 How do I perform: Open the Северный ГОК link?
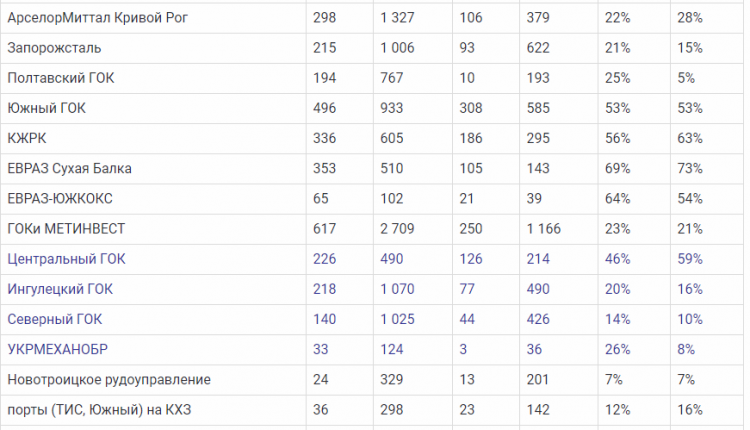(x=55, y=320)
